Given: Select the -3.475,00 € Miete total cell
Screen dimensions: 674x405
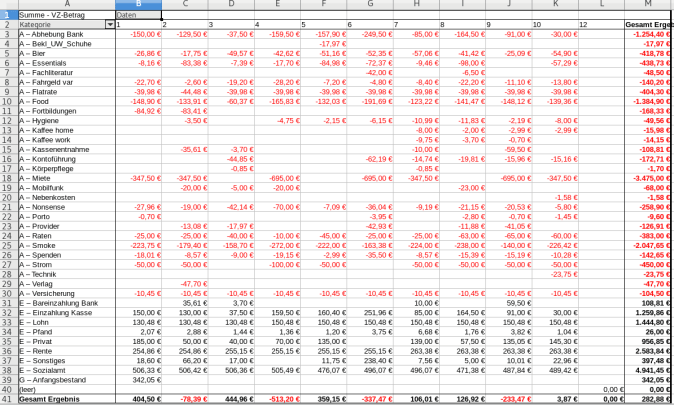Looking at the screenshot, I should (x=647, y=177).
